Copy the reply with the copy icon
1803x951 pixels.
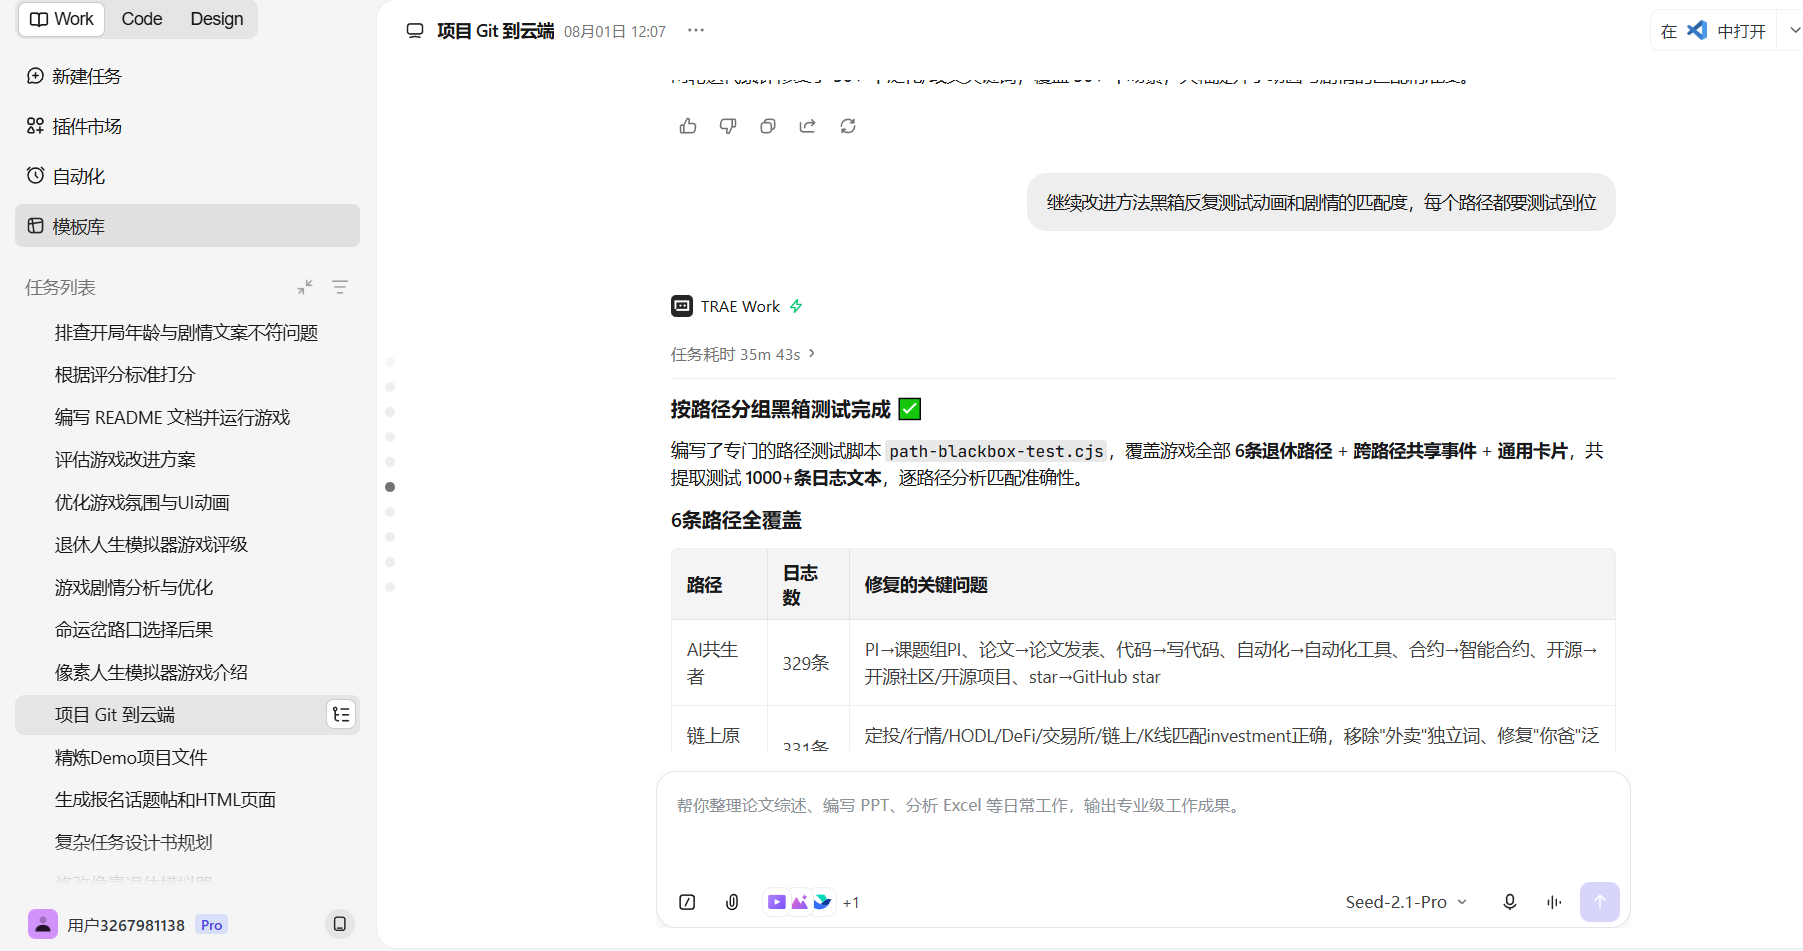(x=768, y=126)
